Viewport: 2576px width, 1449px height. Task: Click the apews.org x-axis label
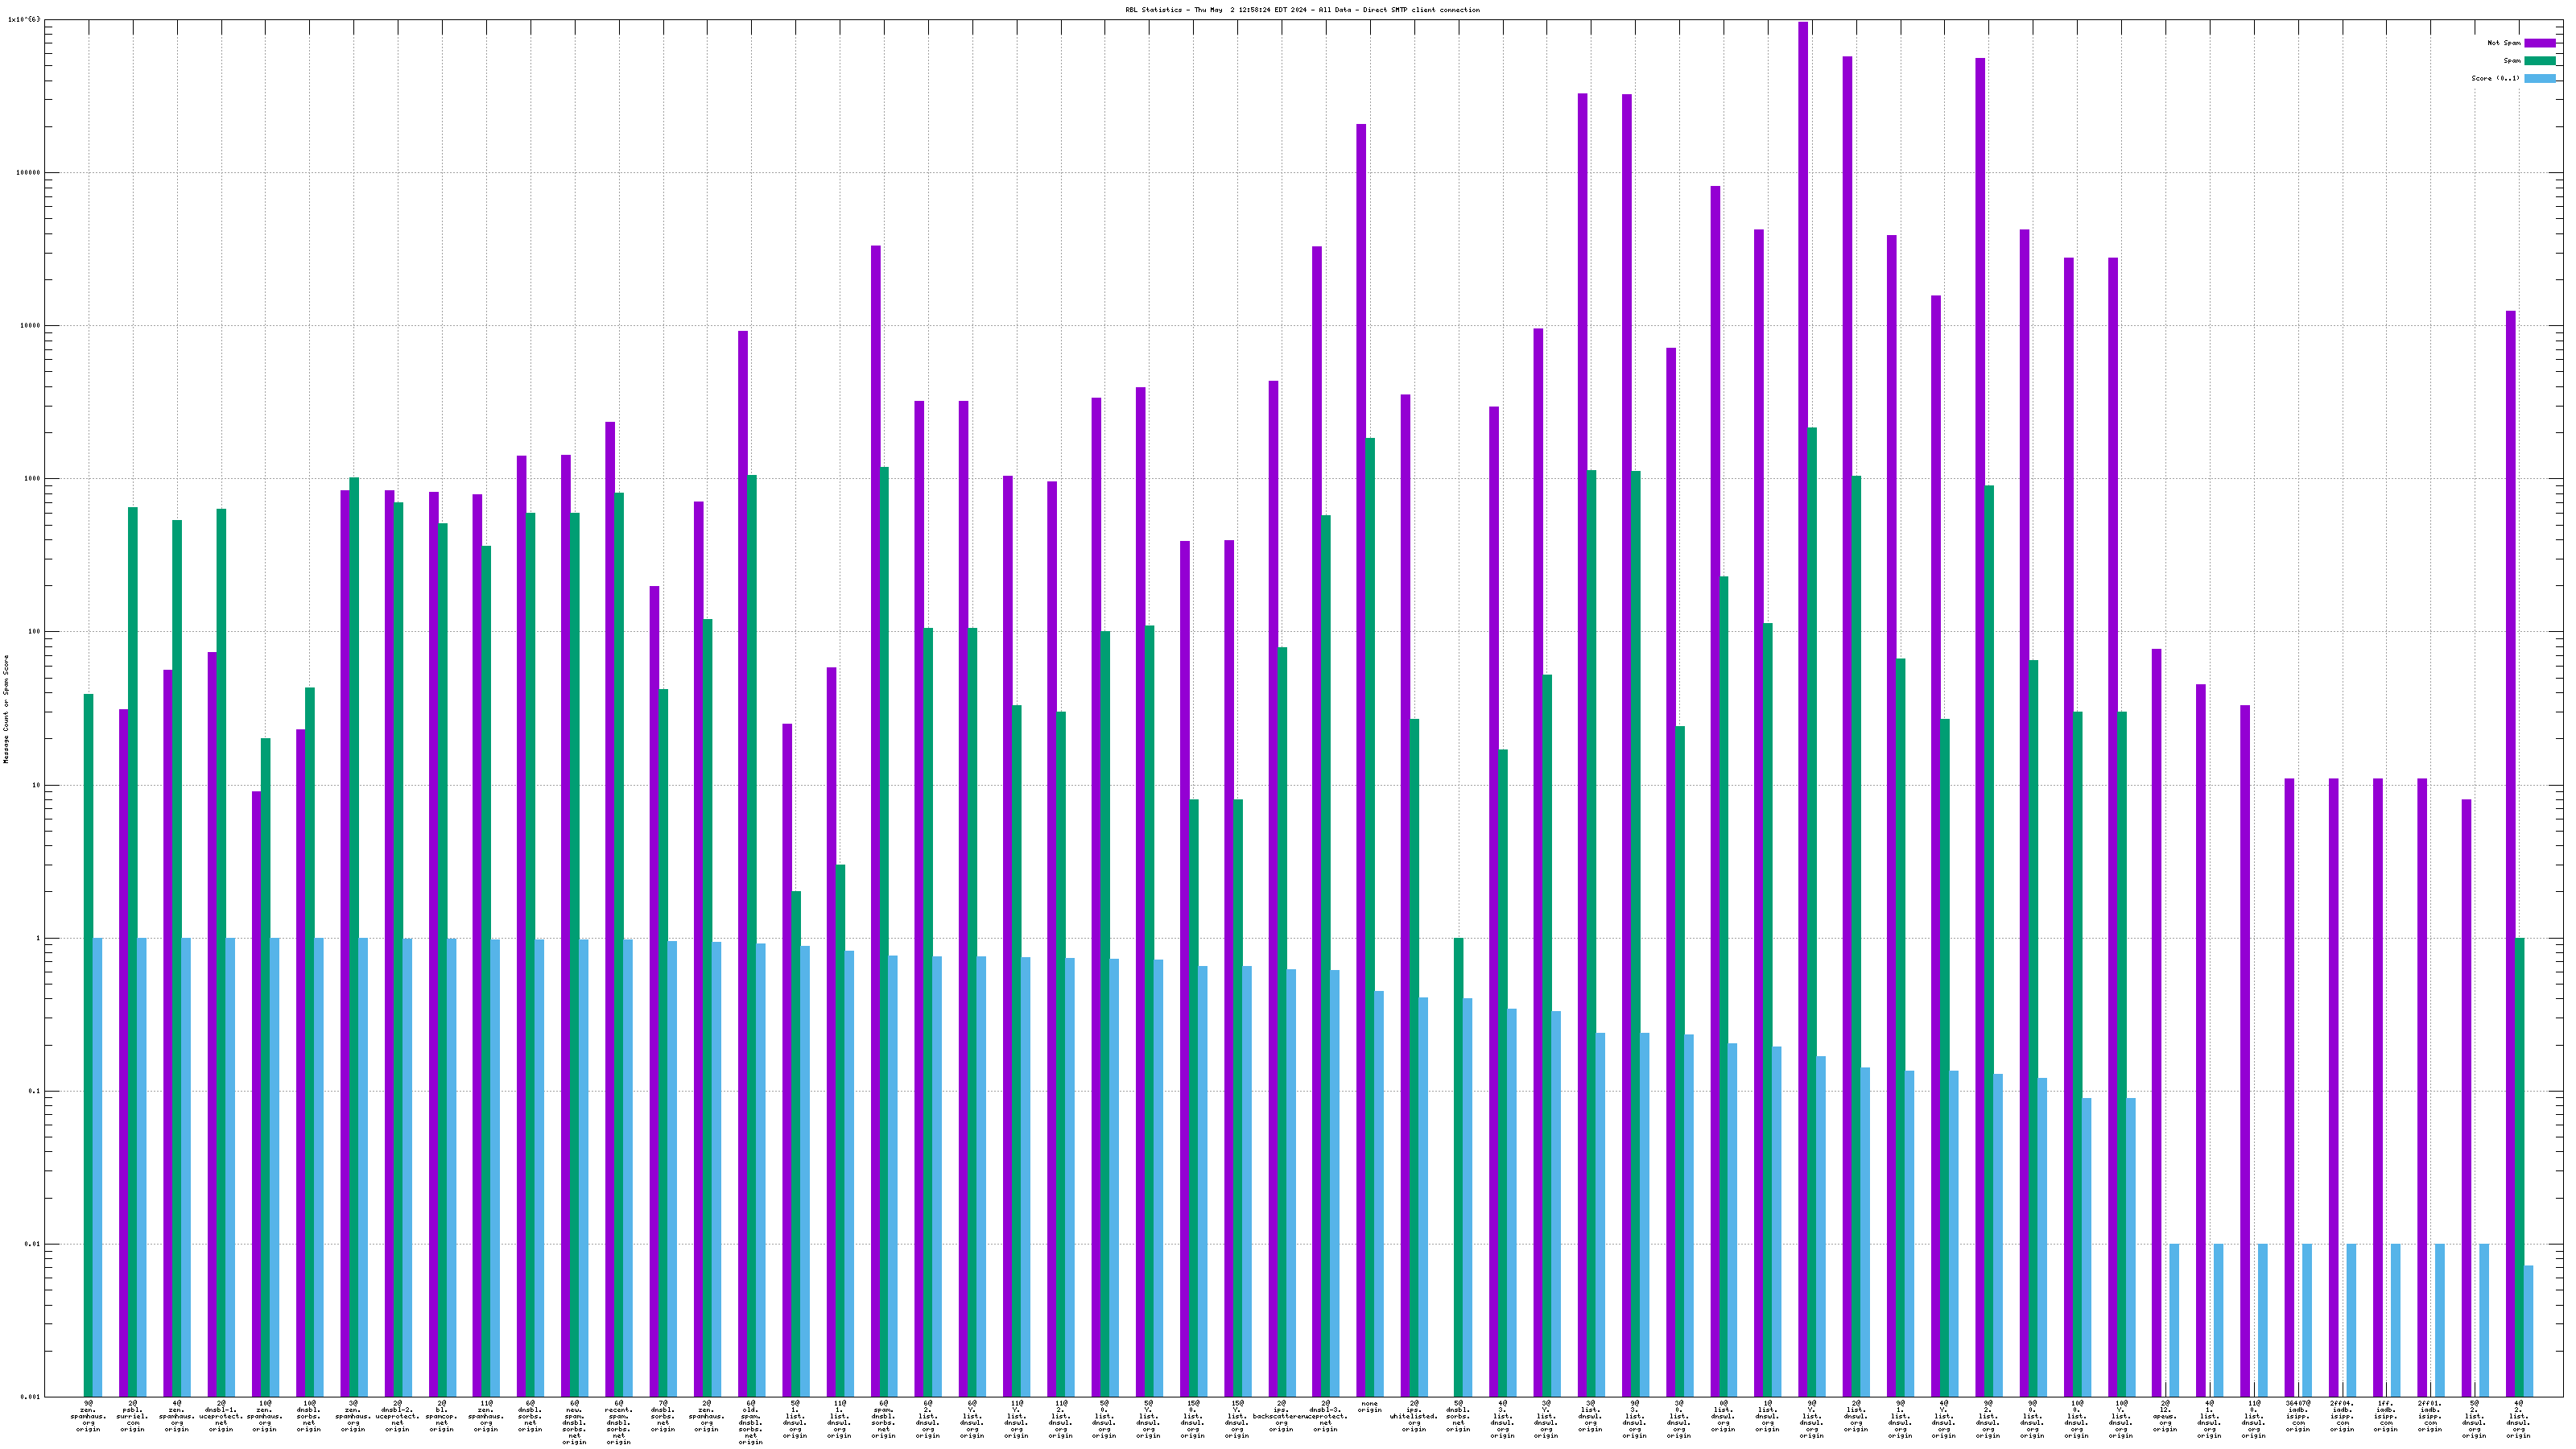(x=2164, y=1416)
